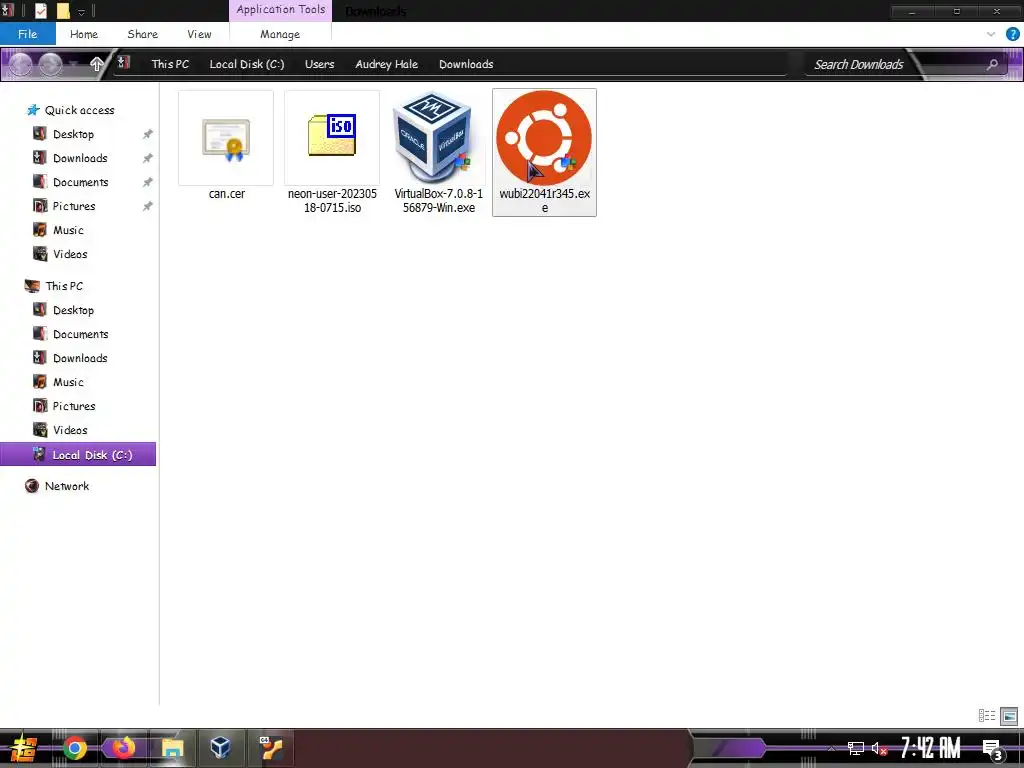The width and height of the screenshot is (1024, 768).
Task: Open VirtualBox taskbar icon
Action: point(221,748)
